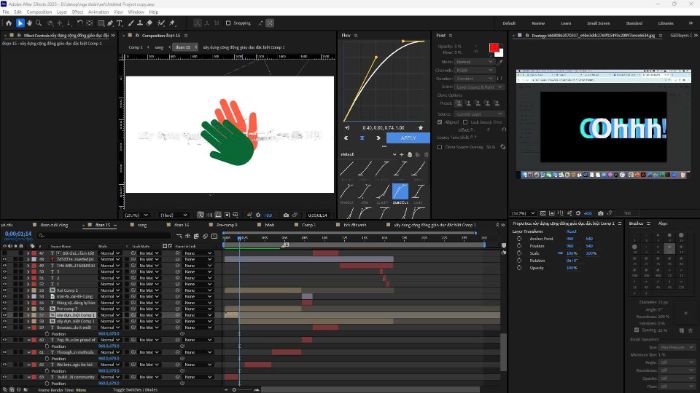700x393 pixels.
Task: Open the composition mini-flowchart in timeline
Action: click(x=179, y=236)
